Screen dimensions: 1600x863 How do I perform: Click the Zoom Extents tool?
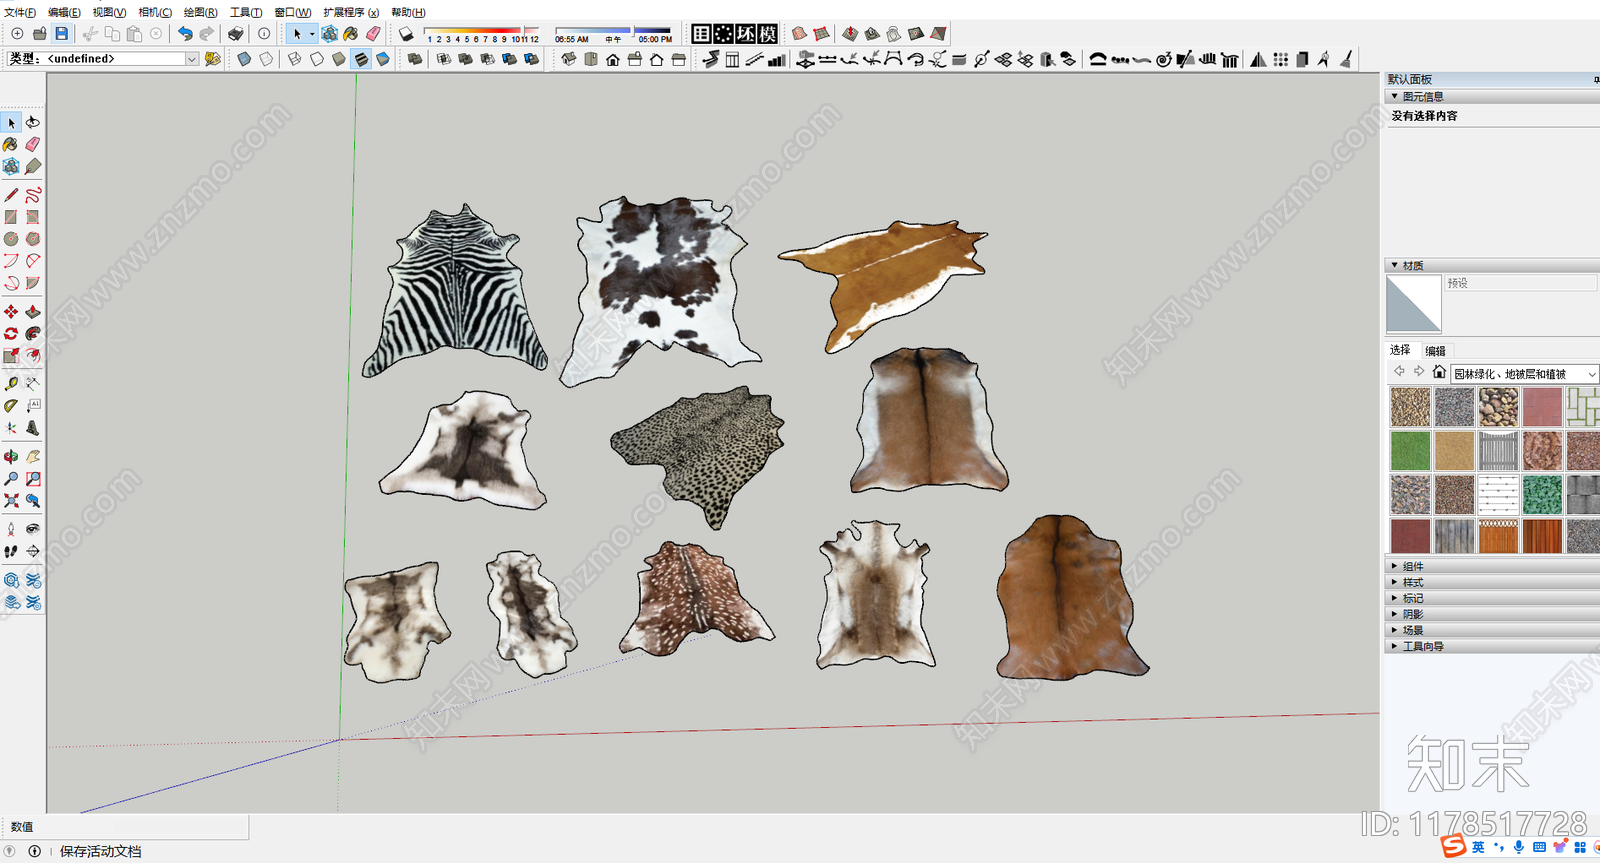coord(11,501)
